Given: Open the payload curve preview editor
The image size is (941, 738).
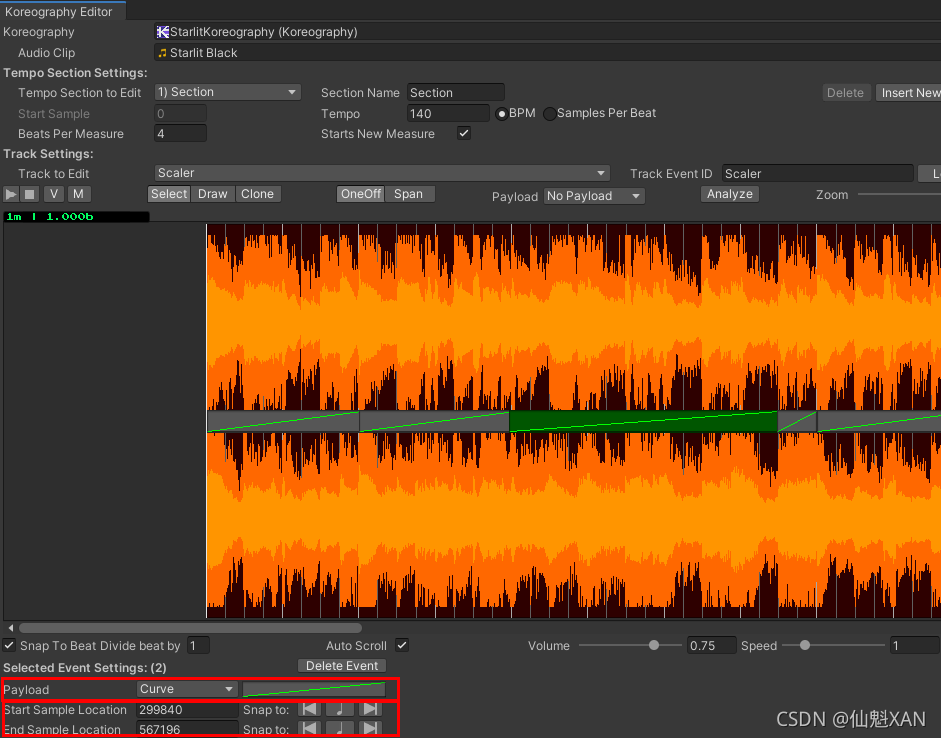Looking at the screenshot, I should tap(313, 689).
